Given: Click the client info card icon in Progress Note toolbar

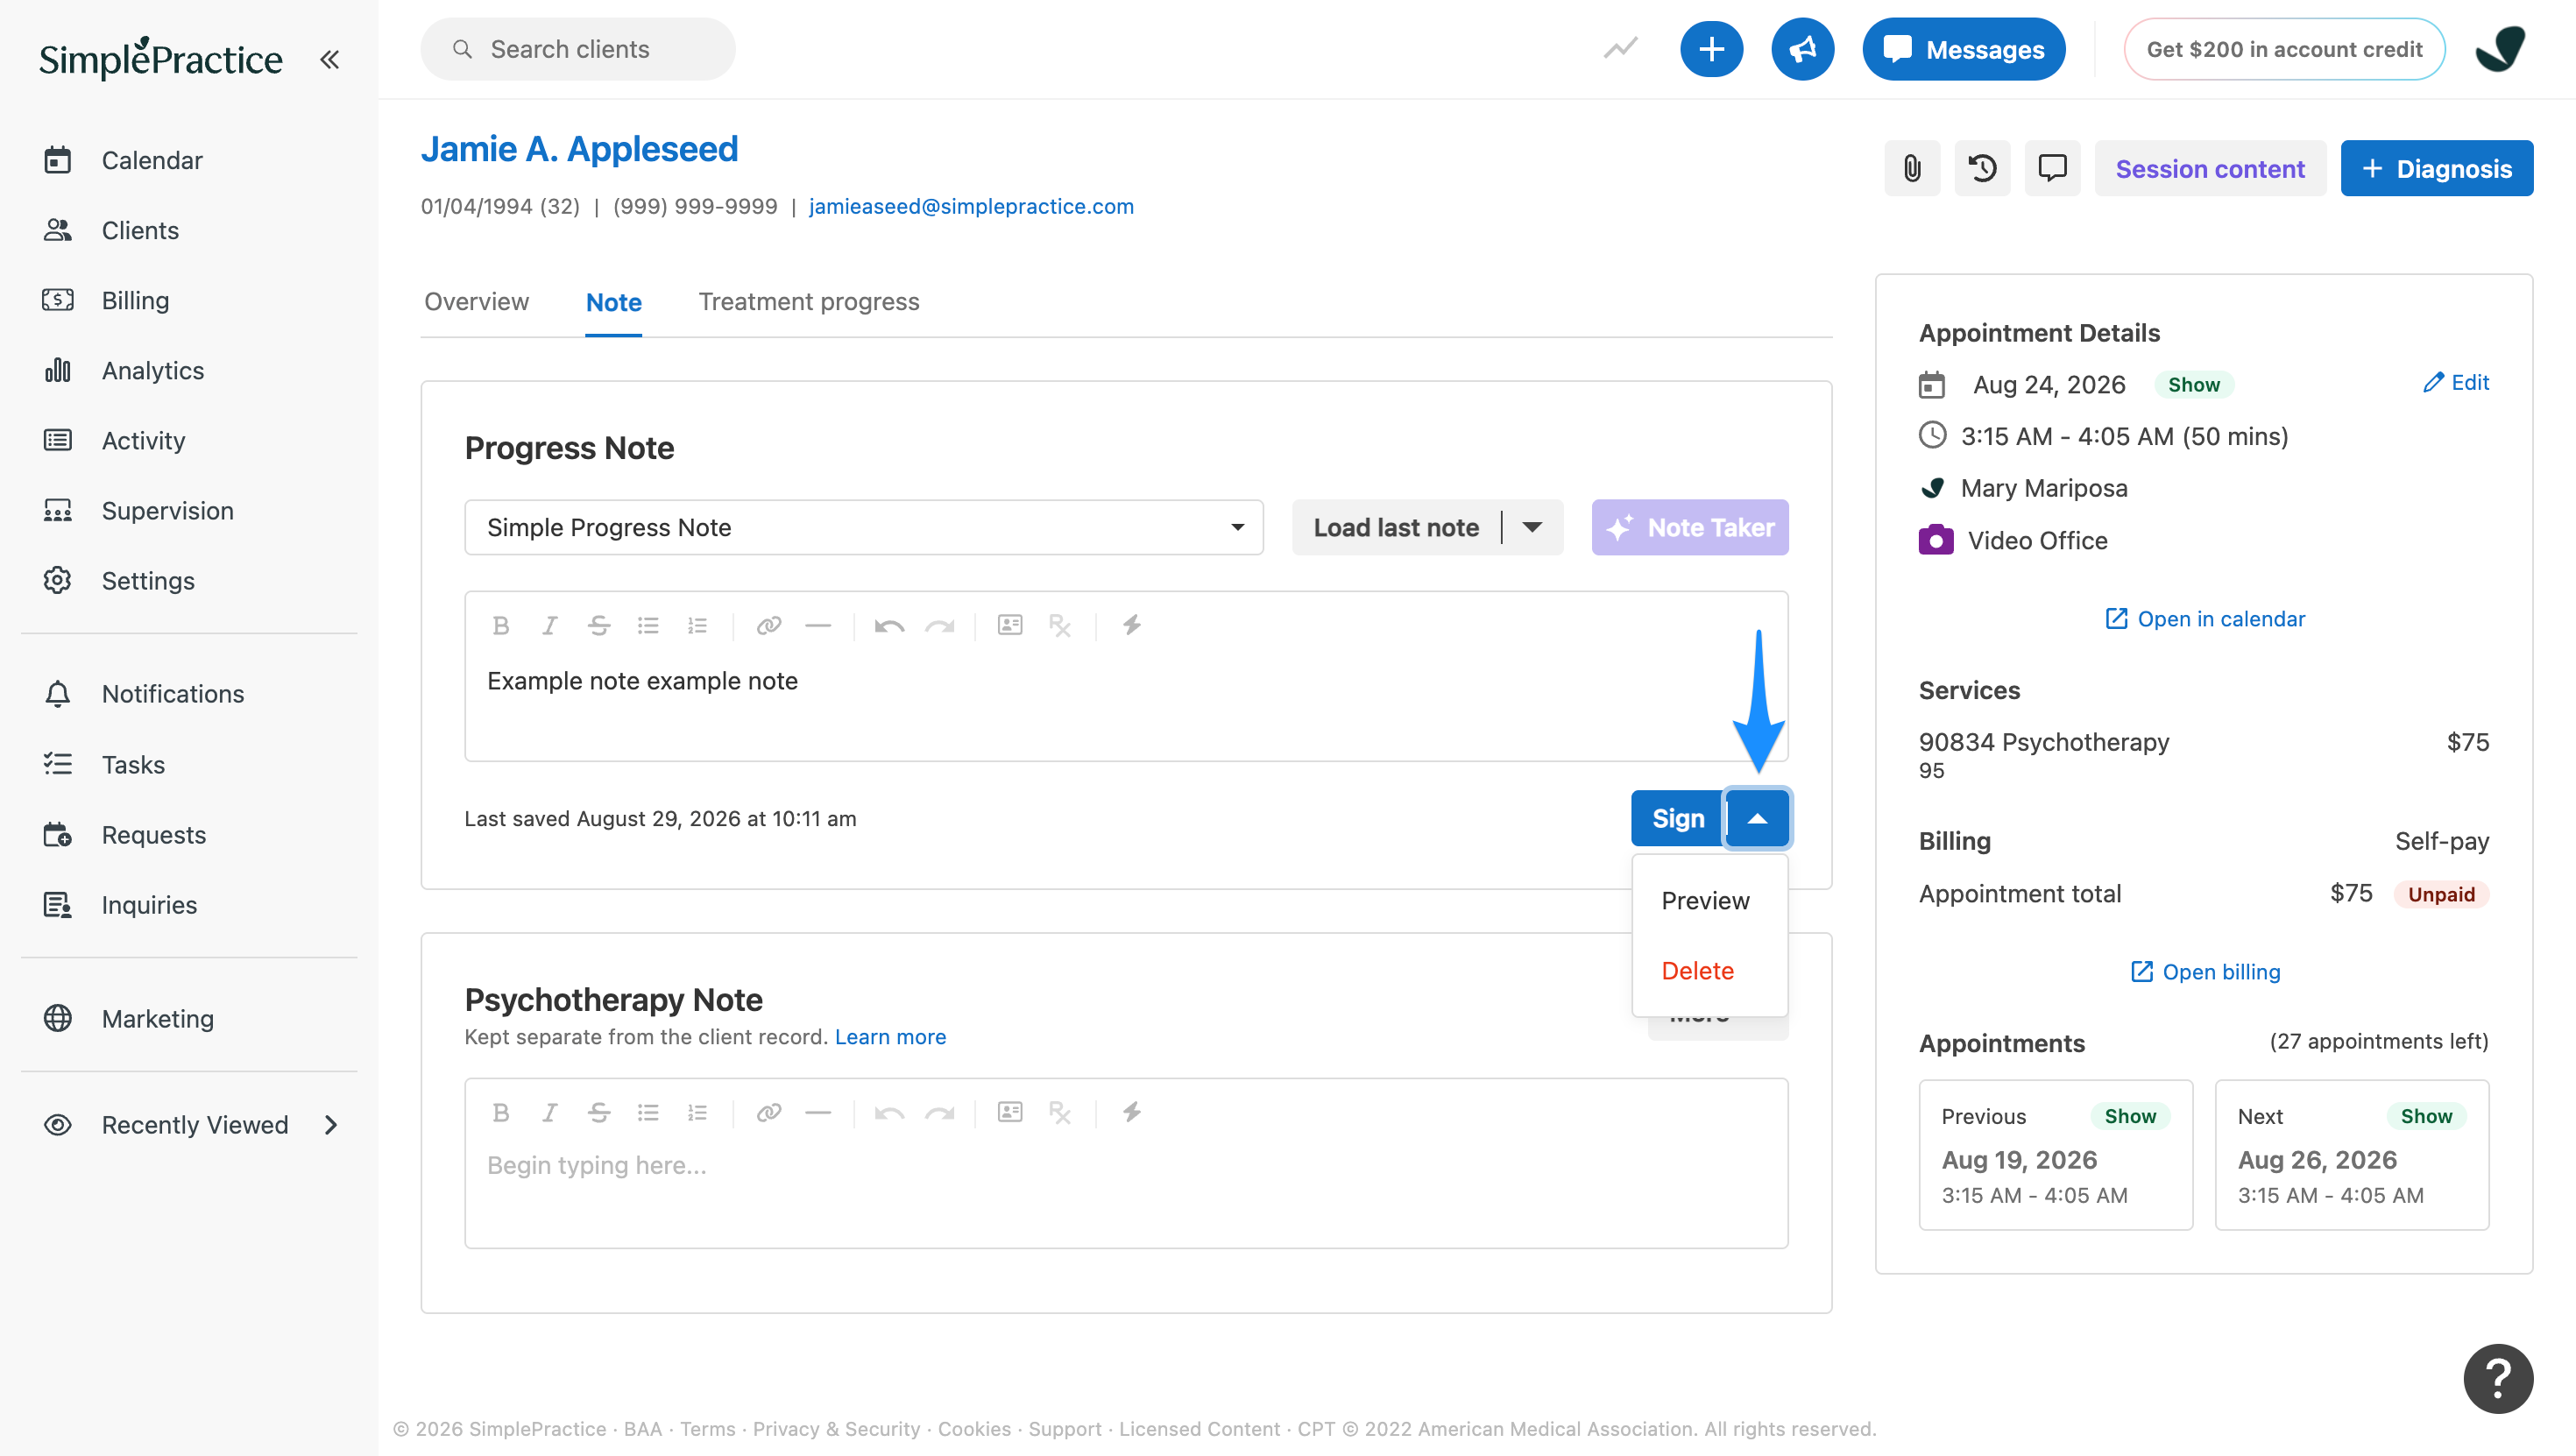Looking at the screenshot, I should click(1010, 625).
